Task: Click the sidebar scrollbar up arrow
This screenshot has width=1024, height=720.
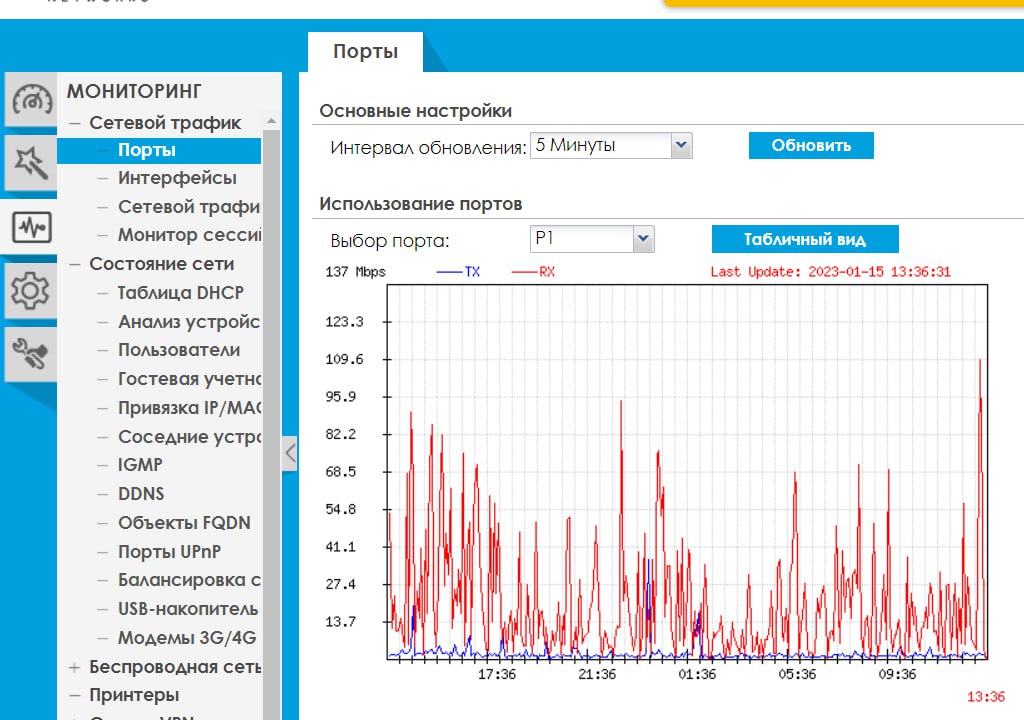Action: [x=270, y=120]
